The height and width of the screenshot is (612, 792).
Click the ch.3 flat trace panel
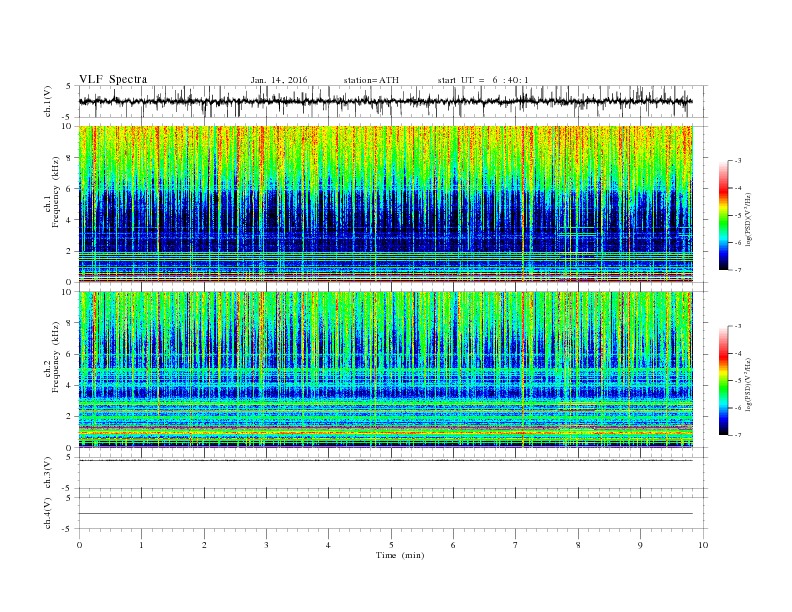pos(393,473)
